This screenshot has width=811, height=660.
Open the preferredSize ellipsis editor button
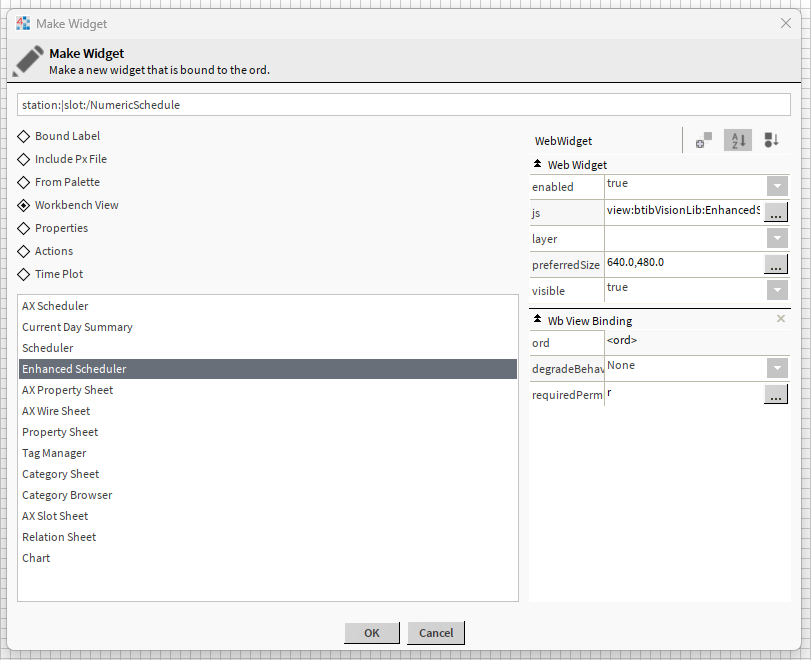coord(776,264)
